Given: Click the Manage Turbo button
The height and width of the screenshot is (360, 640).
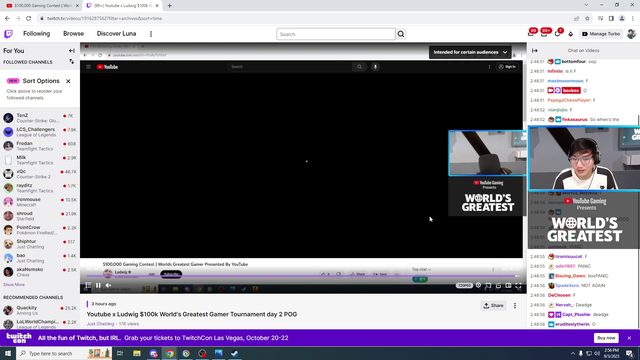Looking at the screenshot, I should [601, 34].
